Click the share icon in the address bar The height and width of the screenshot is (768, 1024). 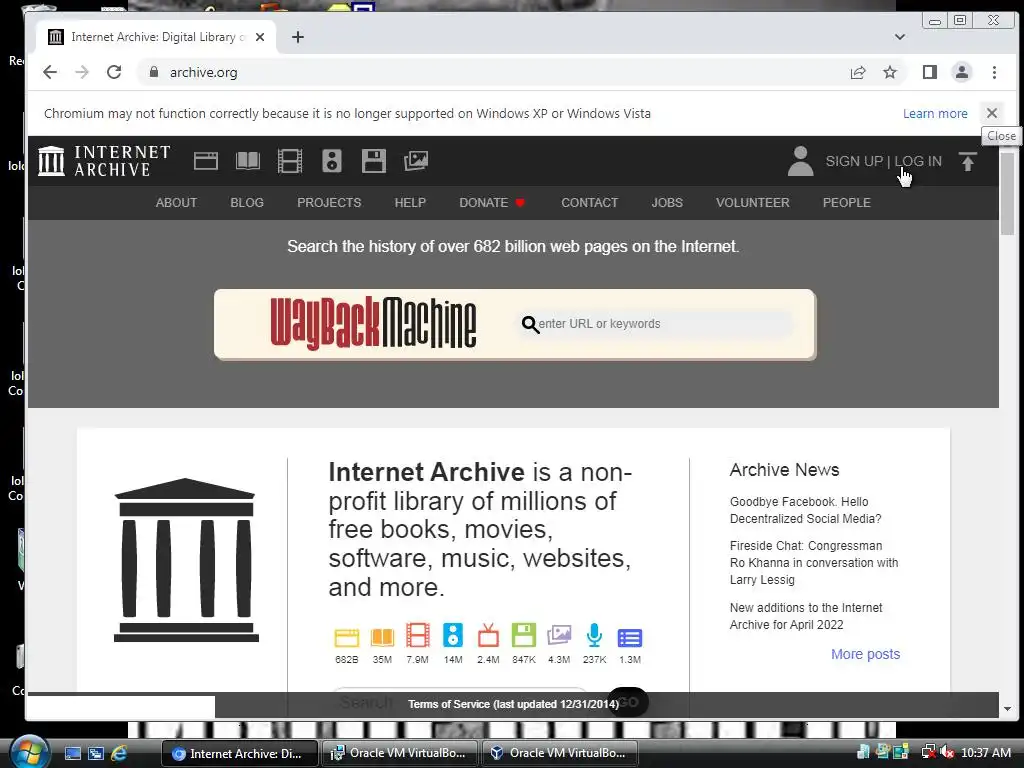pos(857,72)
